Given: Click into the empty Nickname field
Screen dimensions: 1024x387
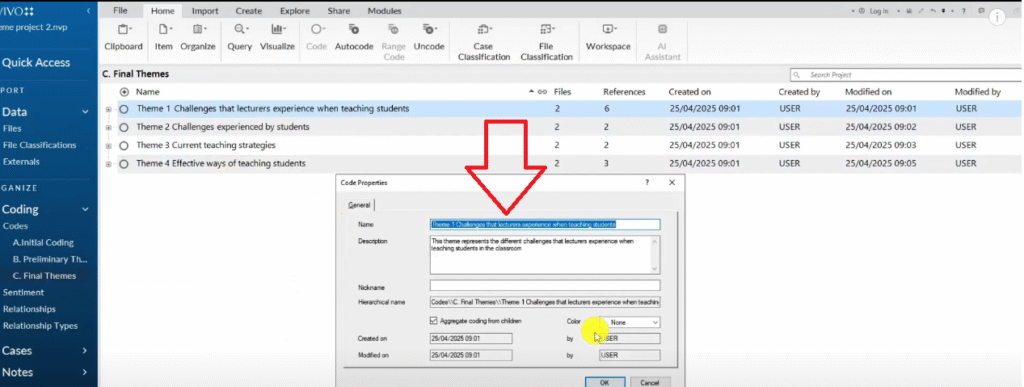Looking at the screenshot, I should point(545,285).
